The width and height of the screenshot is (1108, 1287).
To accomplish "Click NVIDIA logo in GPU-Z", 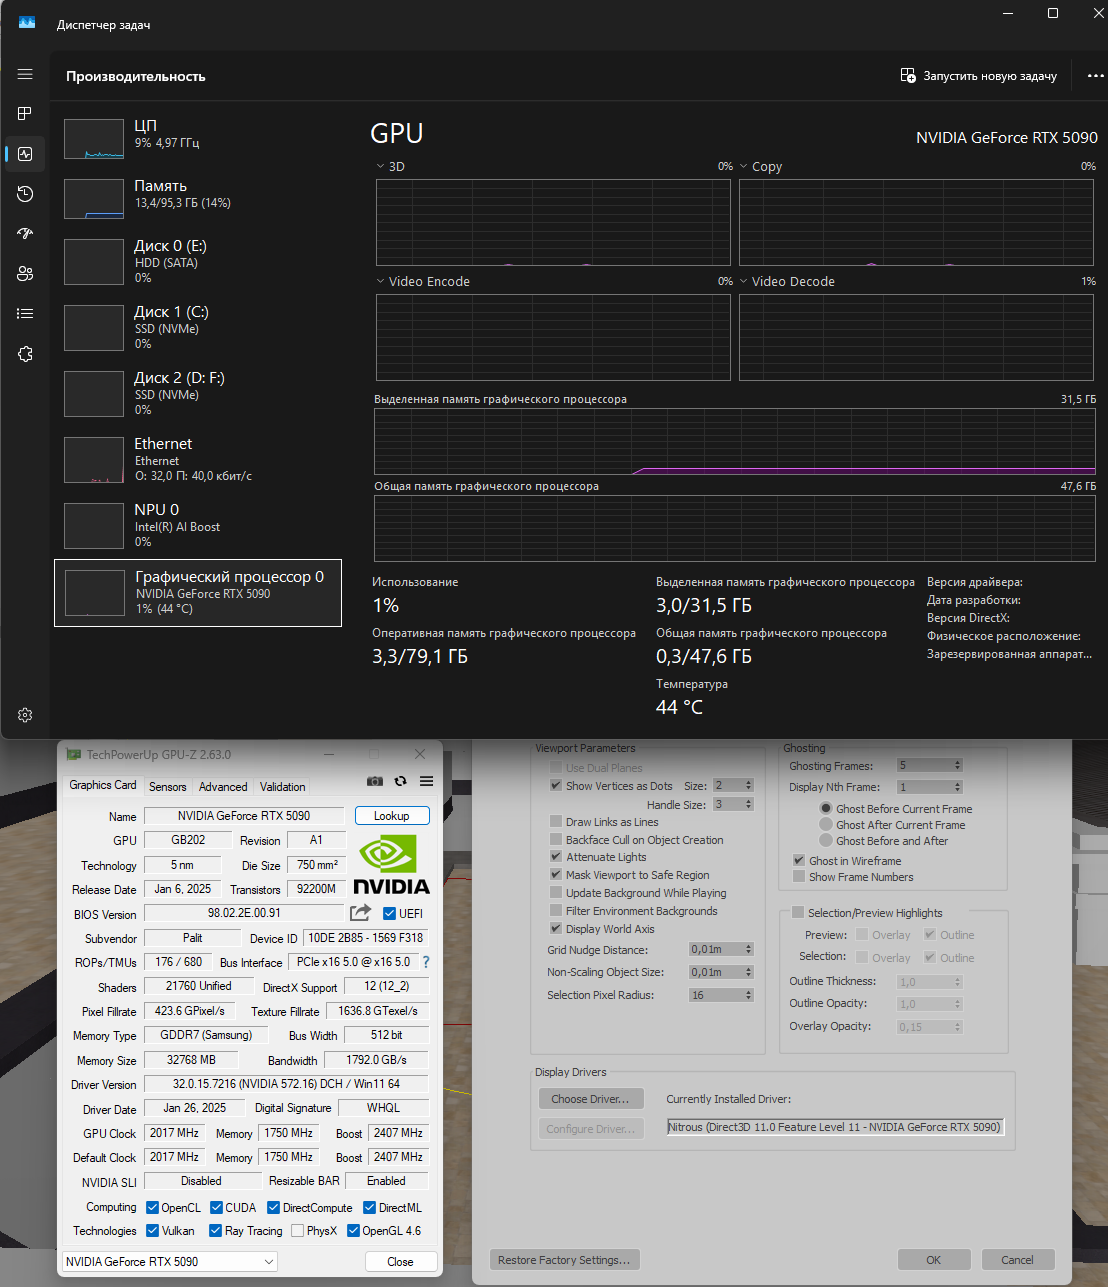I will 391,865.
